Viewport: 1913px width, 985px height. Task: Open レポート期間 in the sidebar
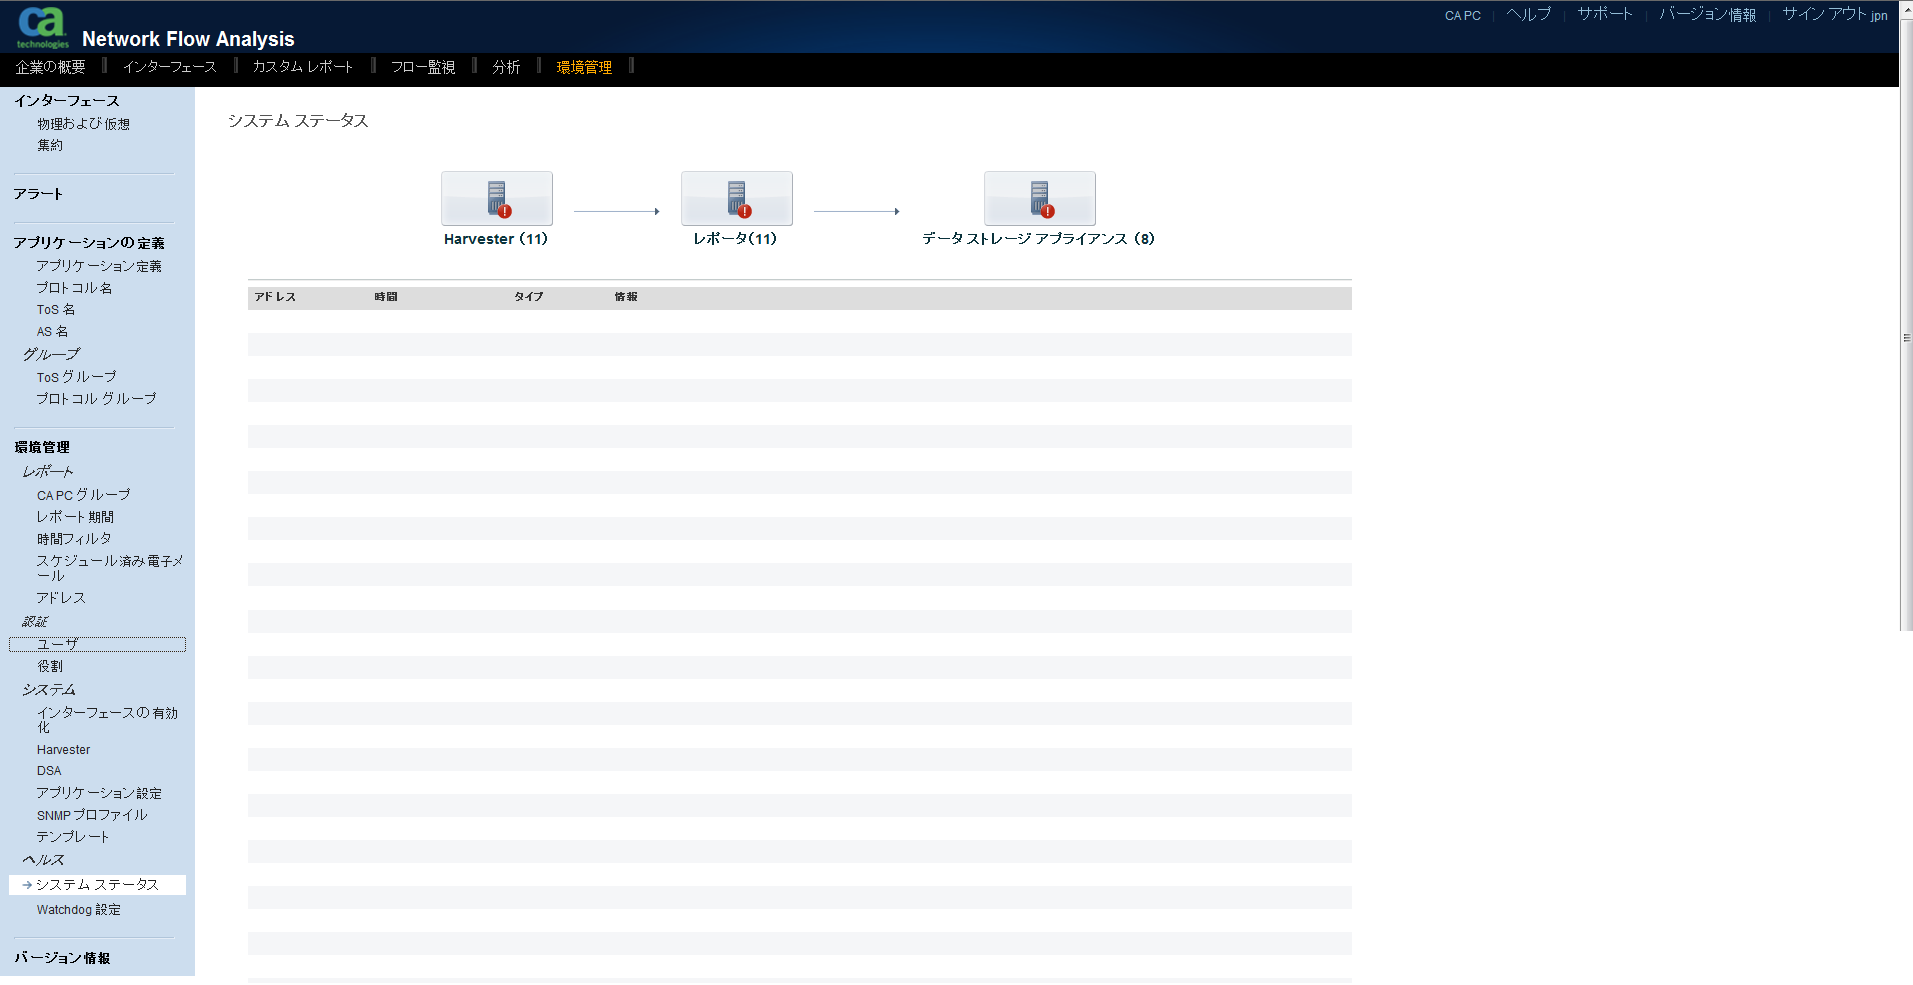(75, 517)
